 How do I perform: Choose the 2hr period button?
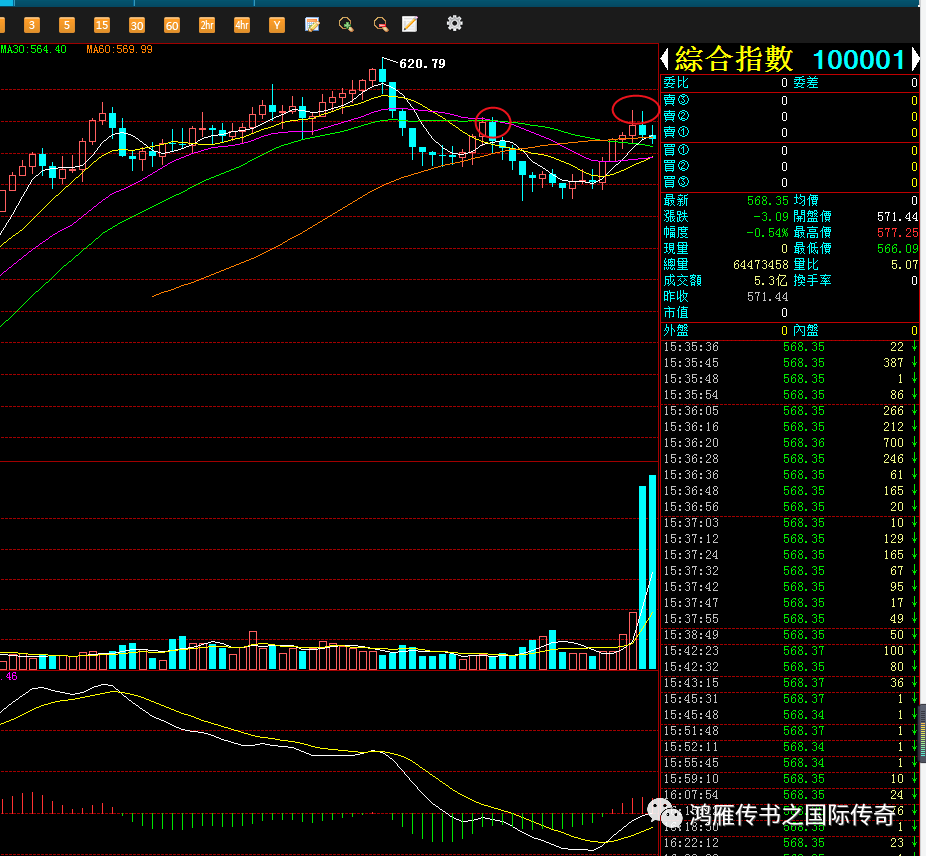click(x=207, y=25)
